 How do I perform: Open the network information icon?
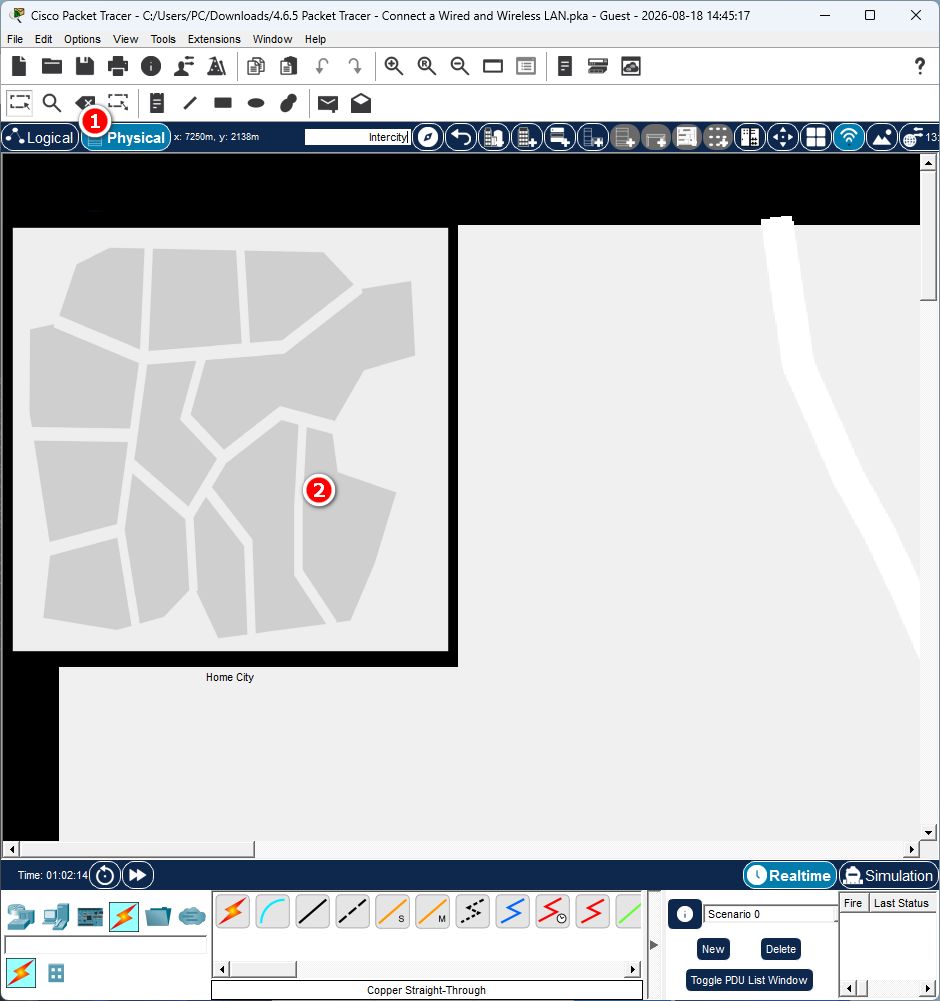(151, 66)
